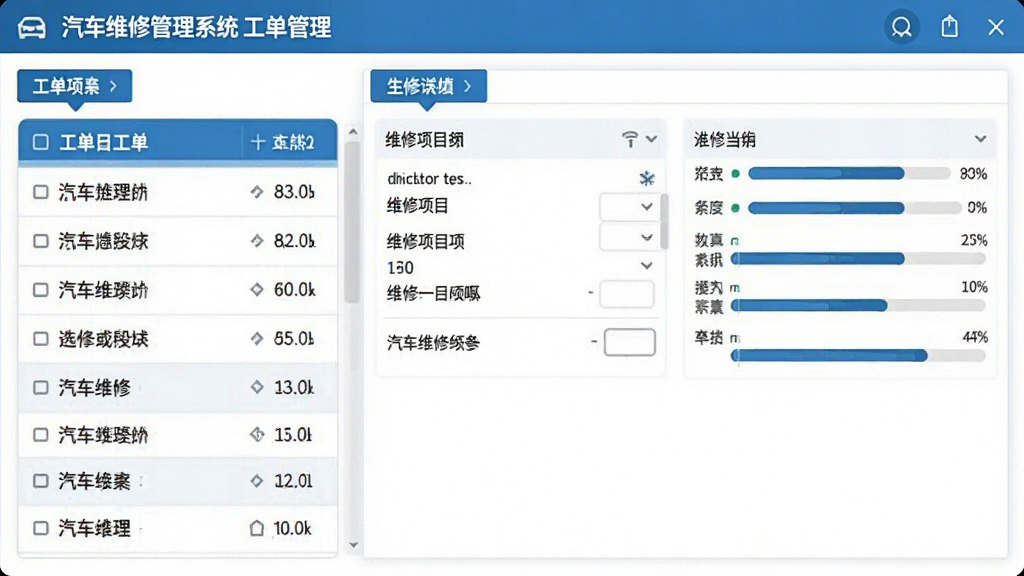
Task: Click diamond icon beside 12.0k value
Action: [x=257, y=481]
